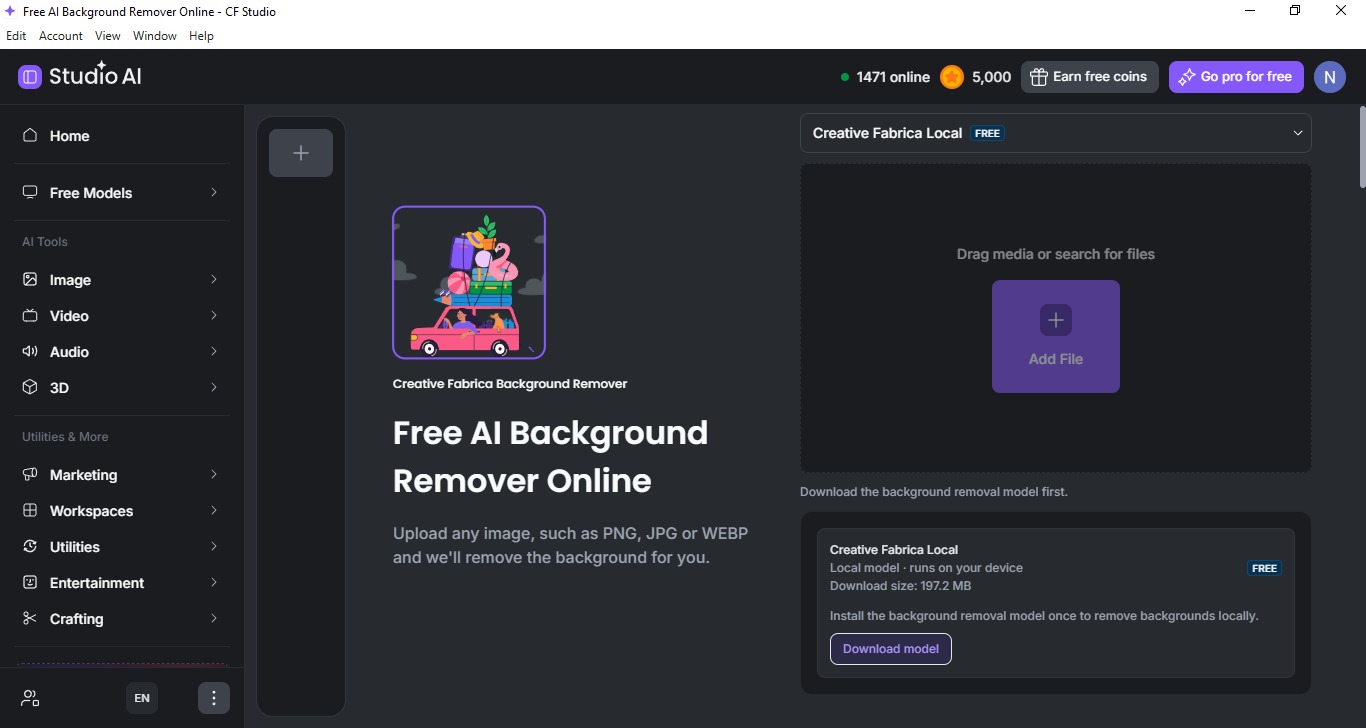The width and height of the screenshot is (1366, 728).
Task: Switch language with EN button
Action: tap(142, 698)
